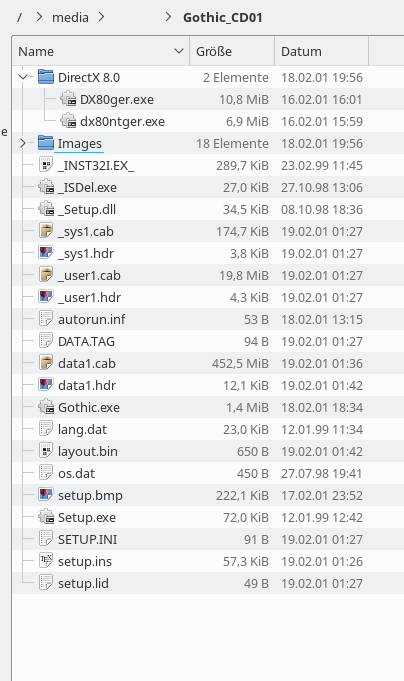Click the Setup.exe executable icon

pyautogui.click(x=46, y=517)
